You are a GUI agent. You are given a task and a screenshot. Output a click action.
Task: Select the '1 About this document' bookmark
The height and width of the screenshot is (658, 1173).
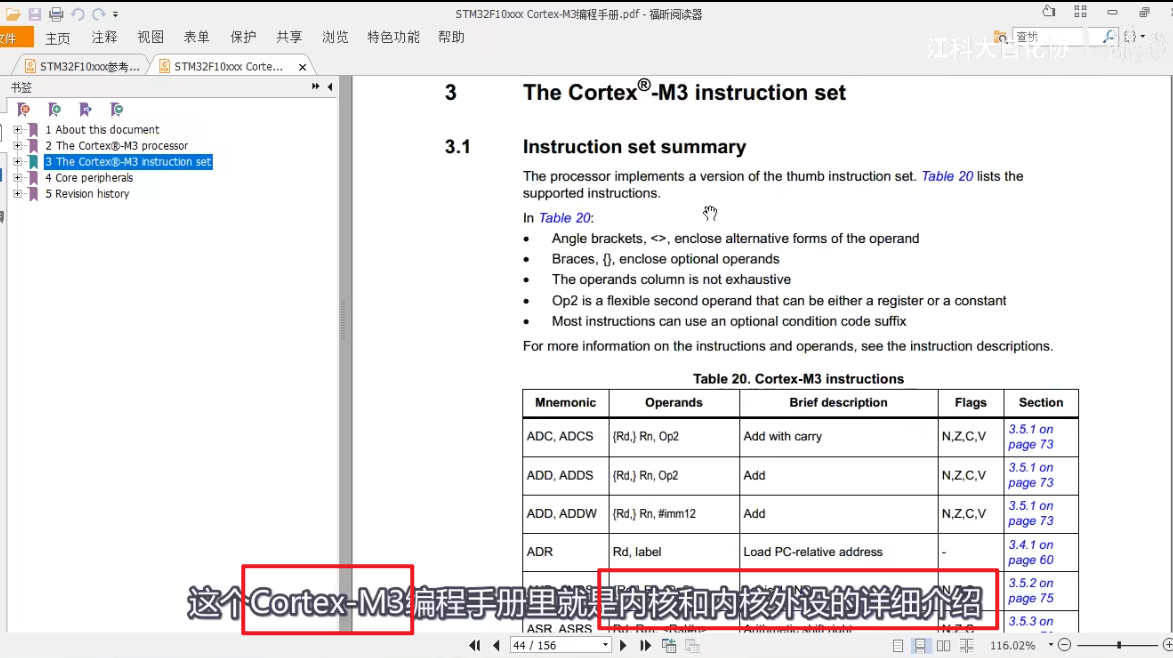pos(102,129)
